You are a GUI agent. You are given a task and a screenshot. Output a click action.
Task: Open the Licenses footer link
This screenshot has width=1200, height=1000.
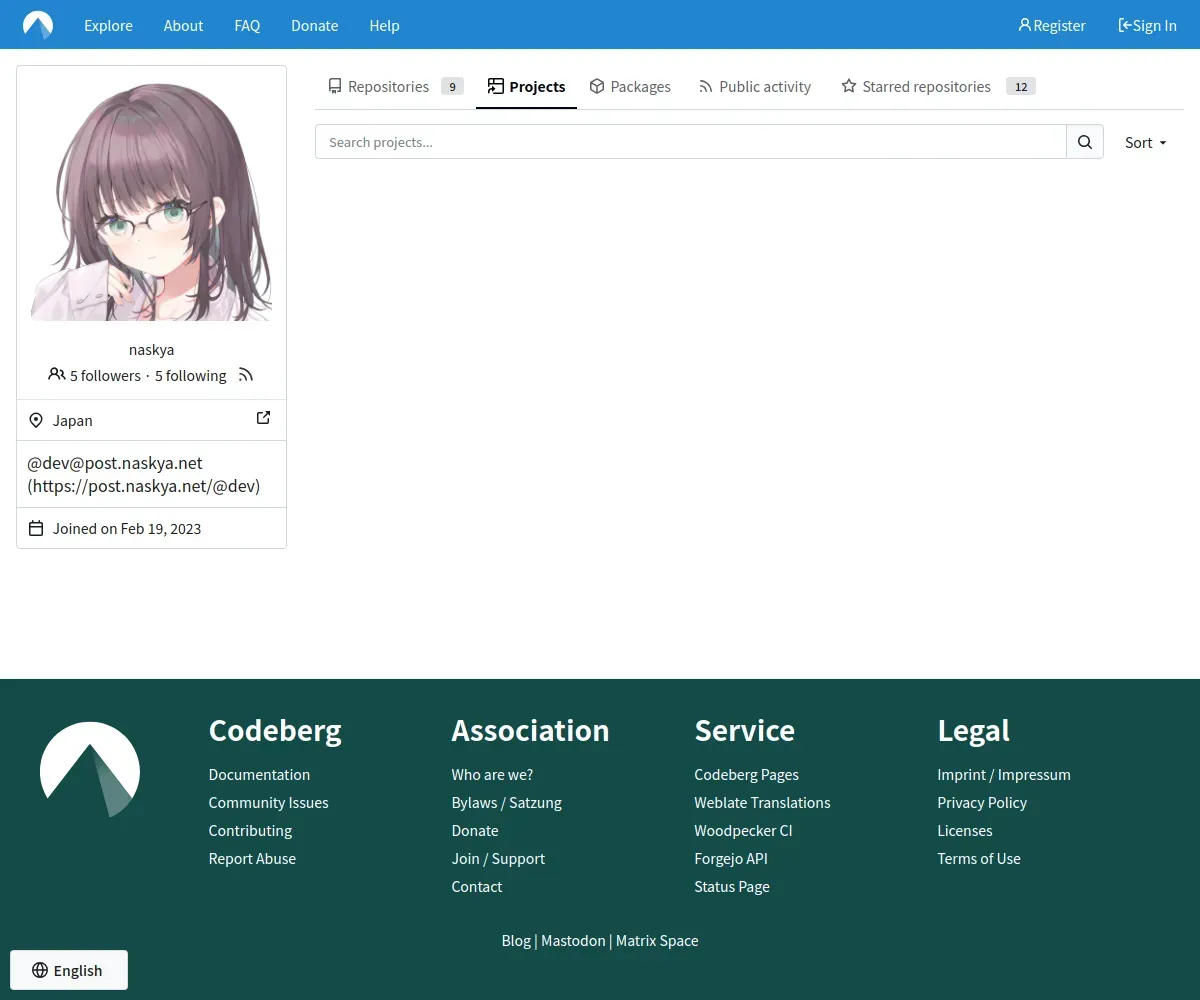tap(965, 830)
